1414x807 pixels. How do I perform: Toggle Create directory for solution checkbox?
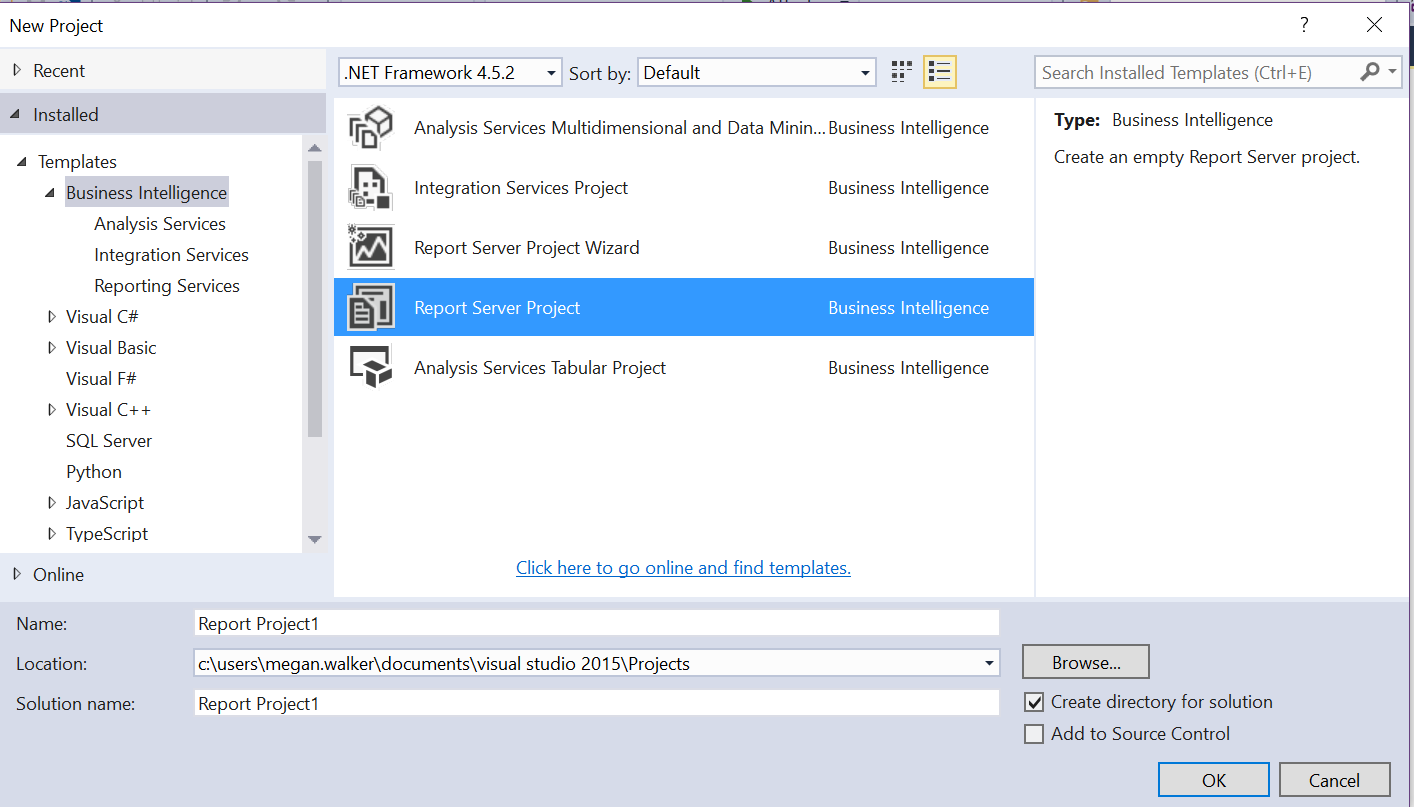[x=1034, y=702]
